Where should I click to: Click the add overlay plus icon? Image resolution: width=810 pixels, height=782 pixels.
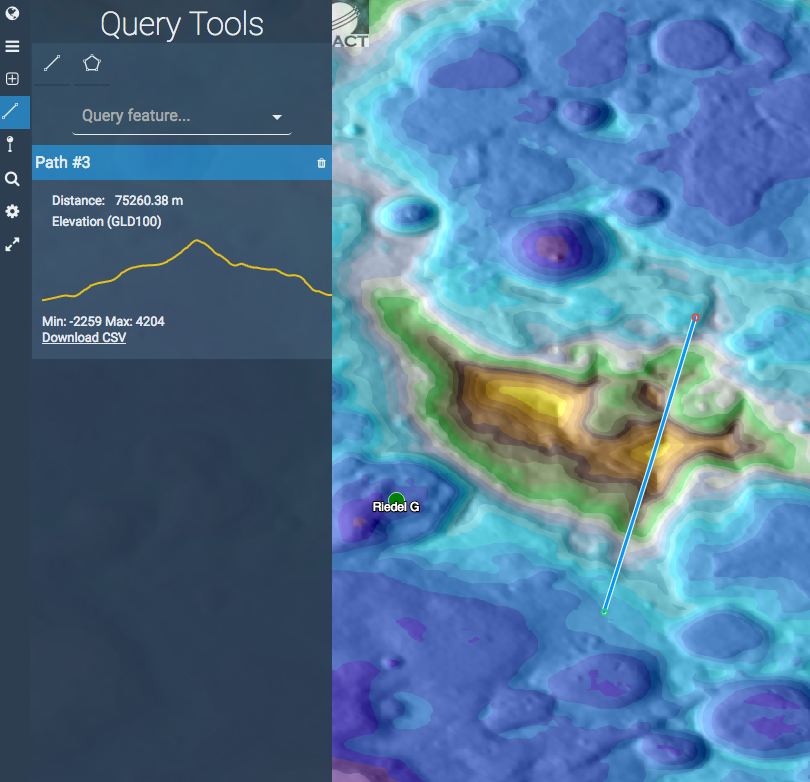(13, 78)
